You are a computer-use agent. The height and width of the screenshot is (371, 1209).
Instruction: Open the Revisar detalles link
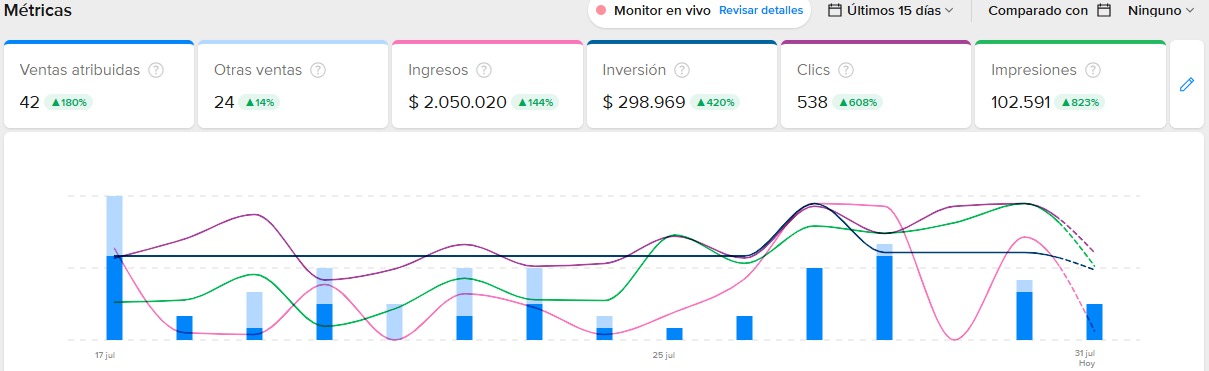pyautogui.click(x=761, y=10)
